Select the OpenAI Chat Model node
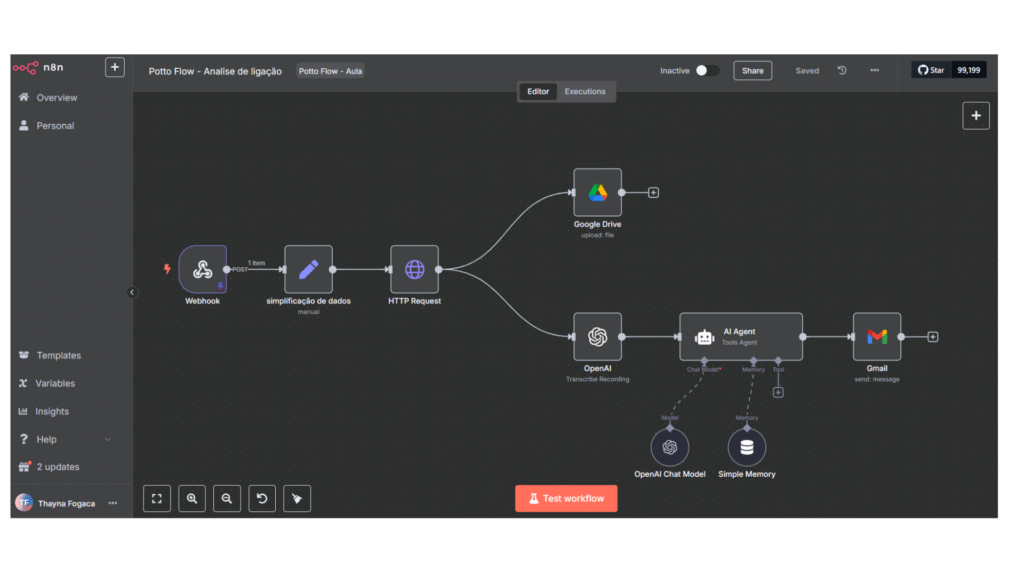This screenshot has width=1024, height=576. coord(669,447)
